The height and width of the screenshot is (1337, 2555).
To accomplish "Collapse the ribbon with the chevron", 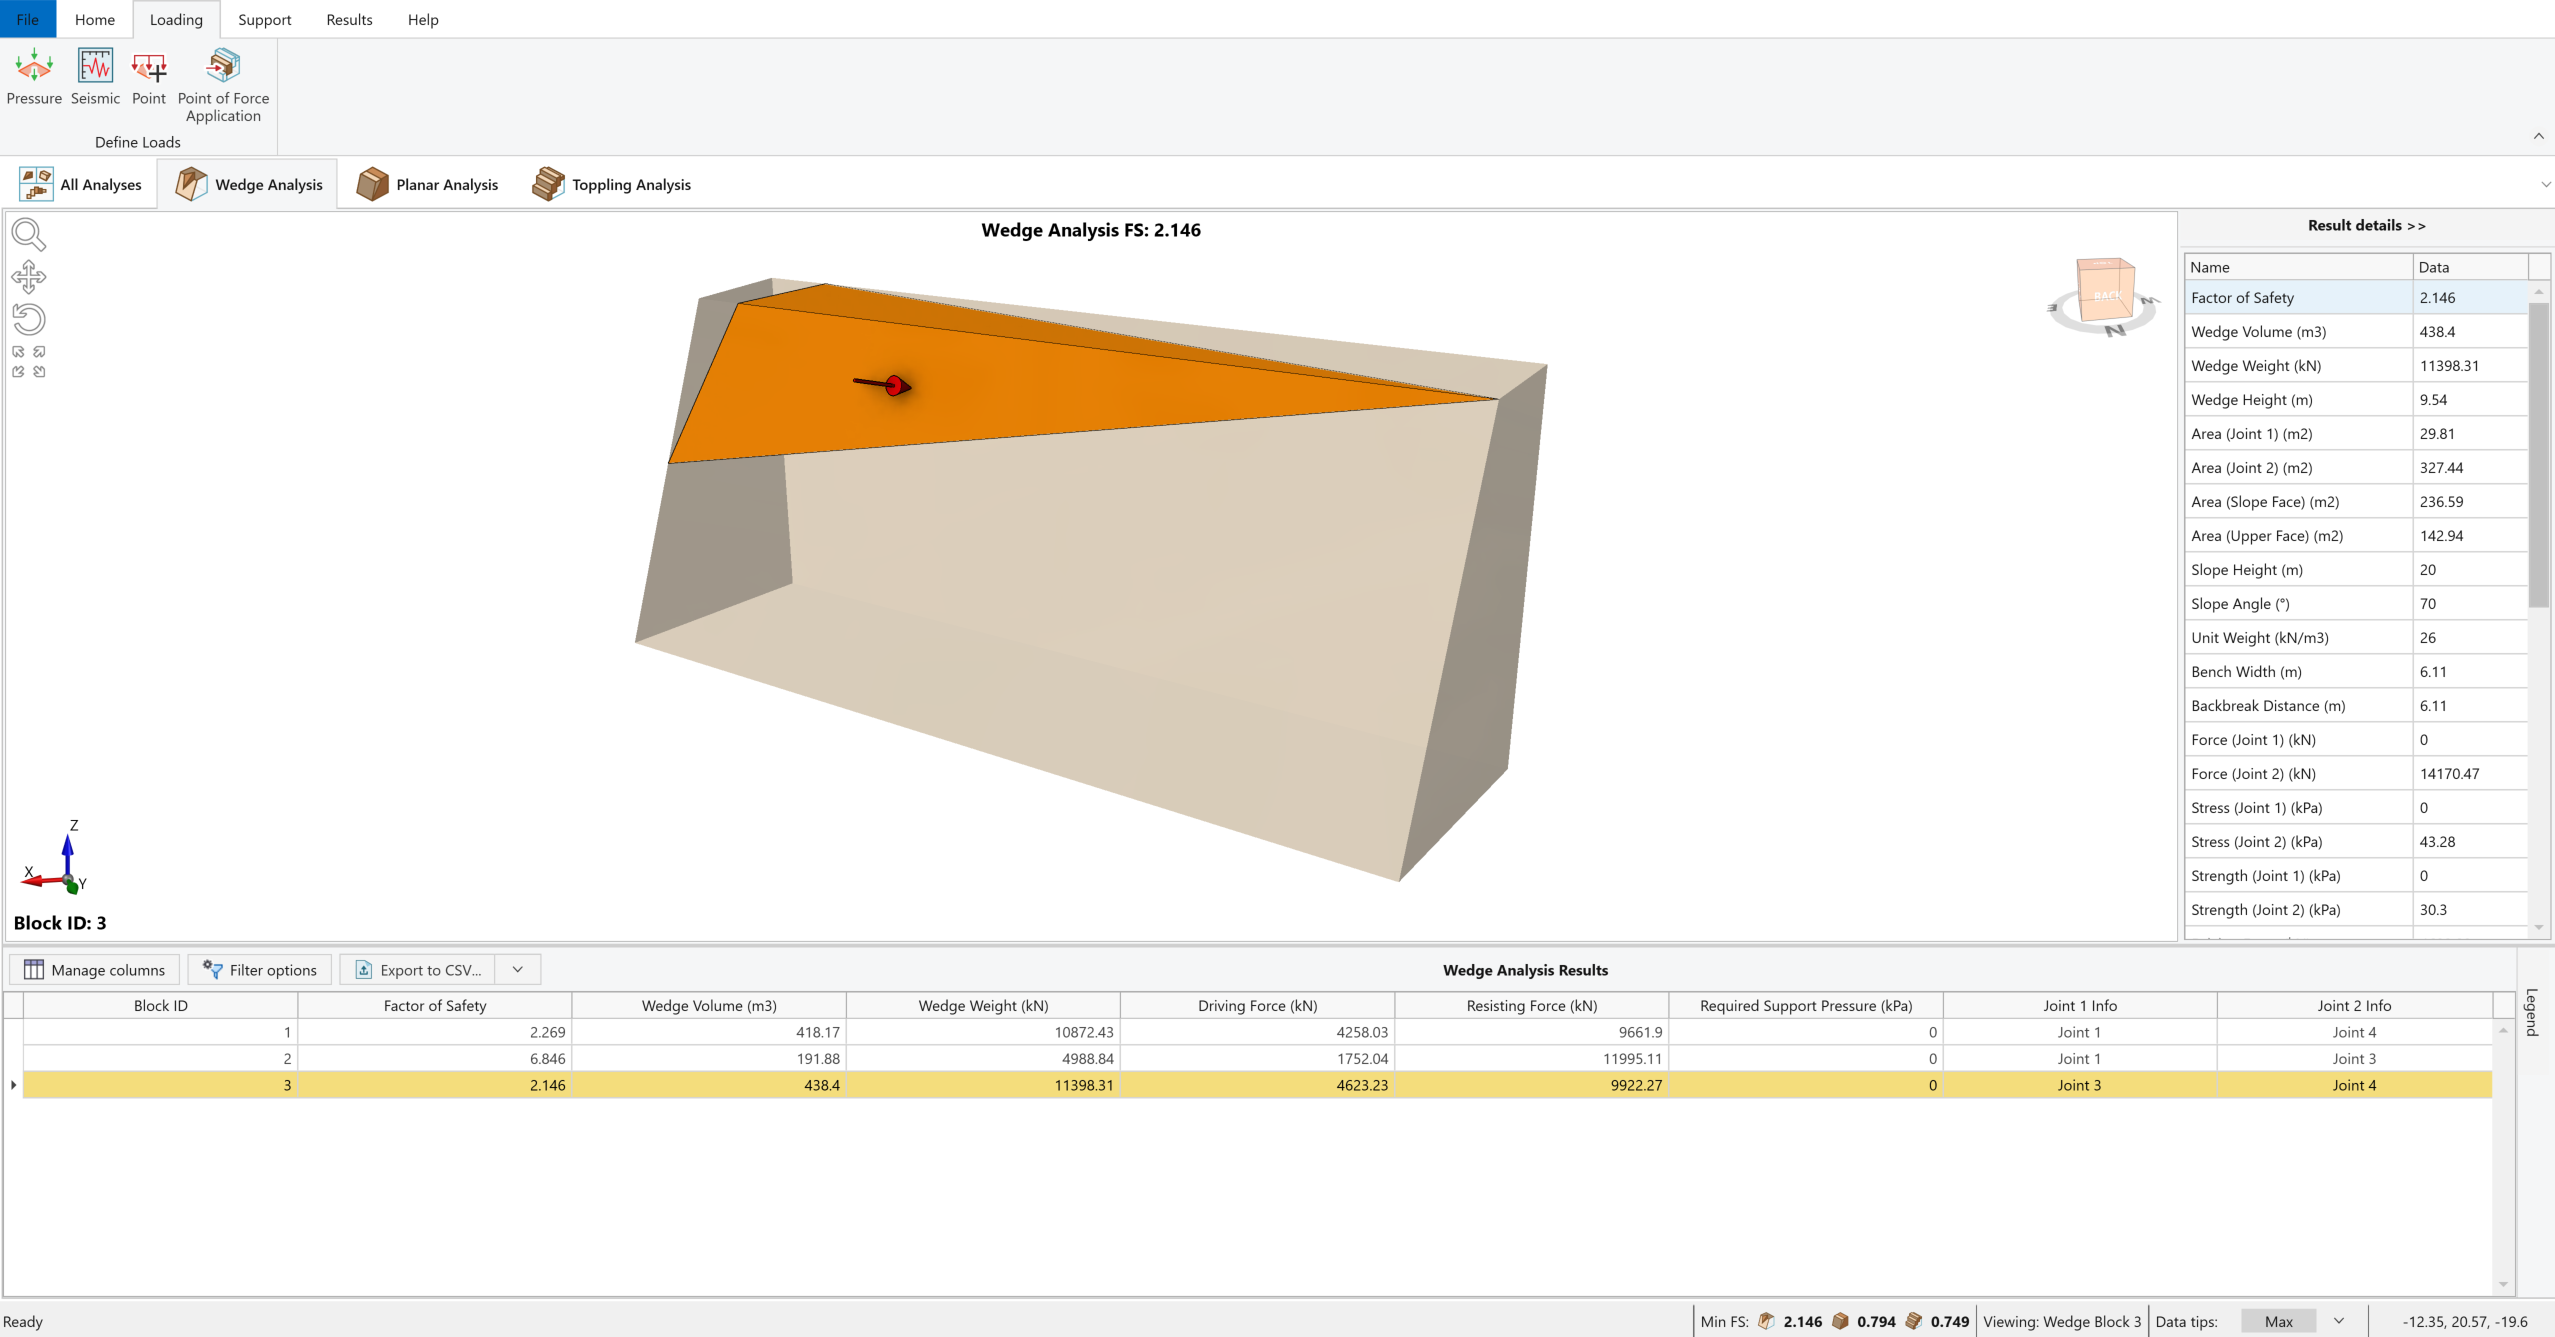I will pyautogui.click(x=2539, y=136).
